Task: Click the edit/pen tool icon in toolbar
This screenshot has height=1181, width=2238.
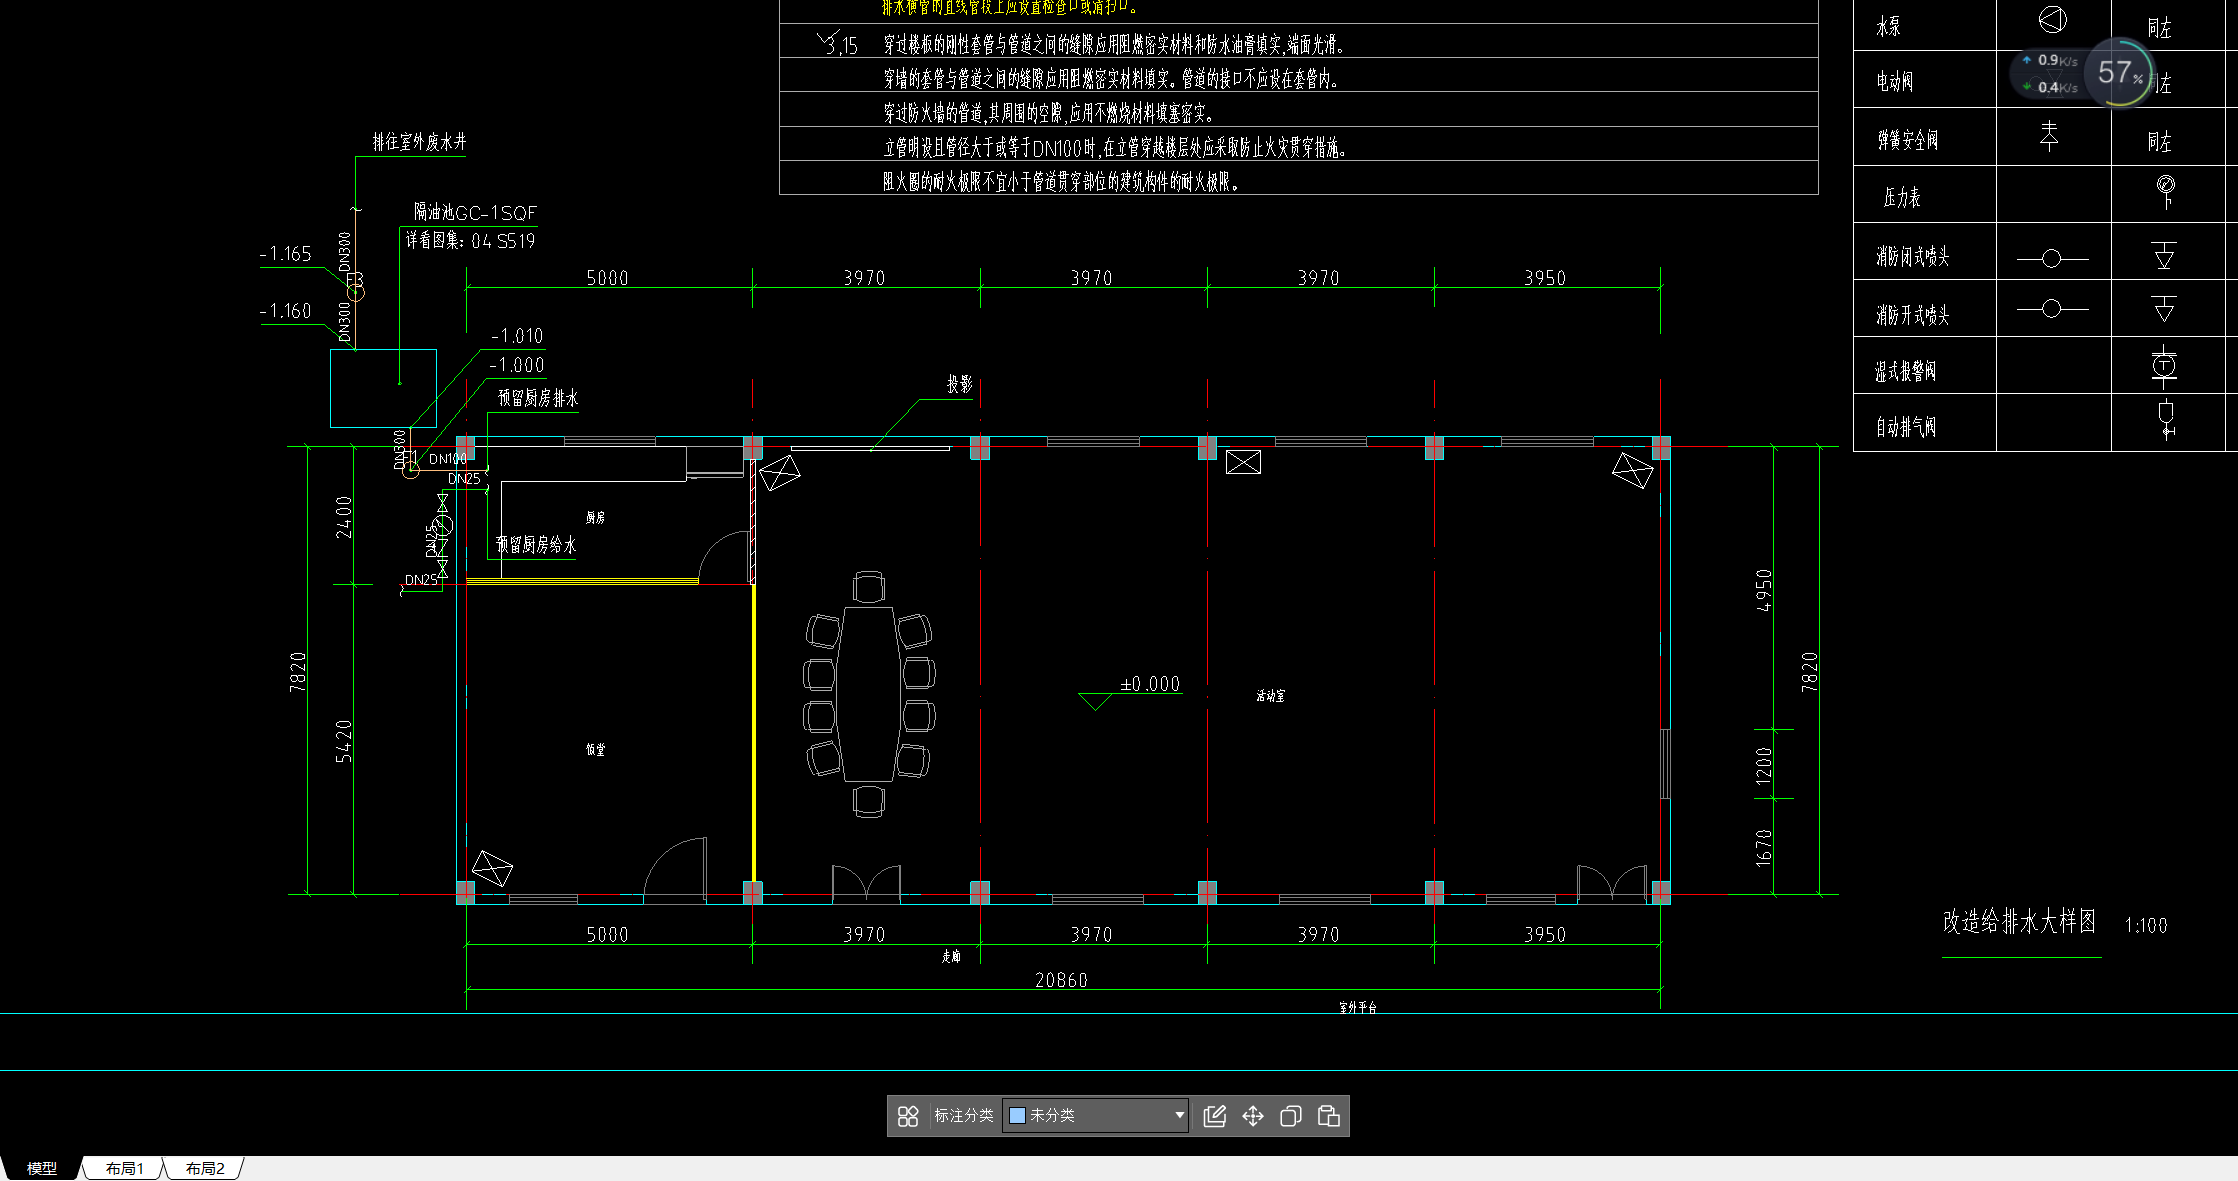Action: point(1215,1122)
